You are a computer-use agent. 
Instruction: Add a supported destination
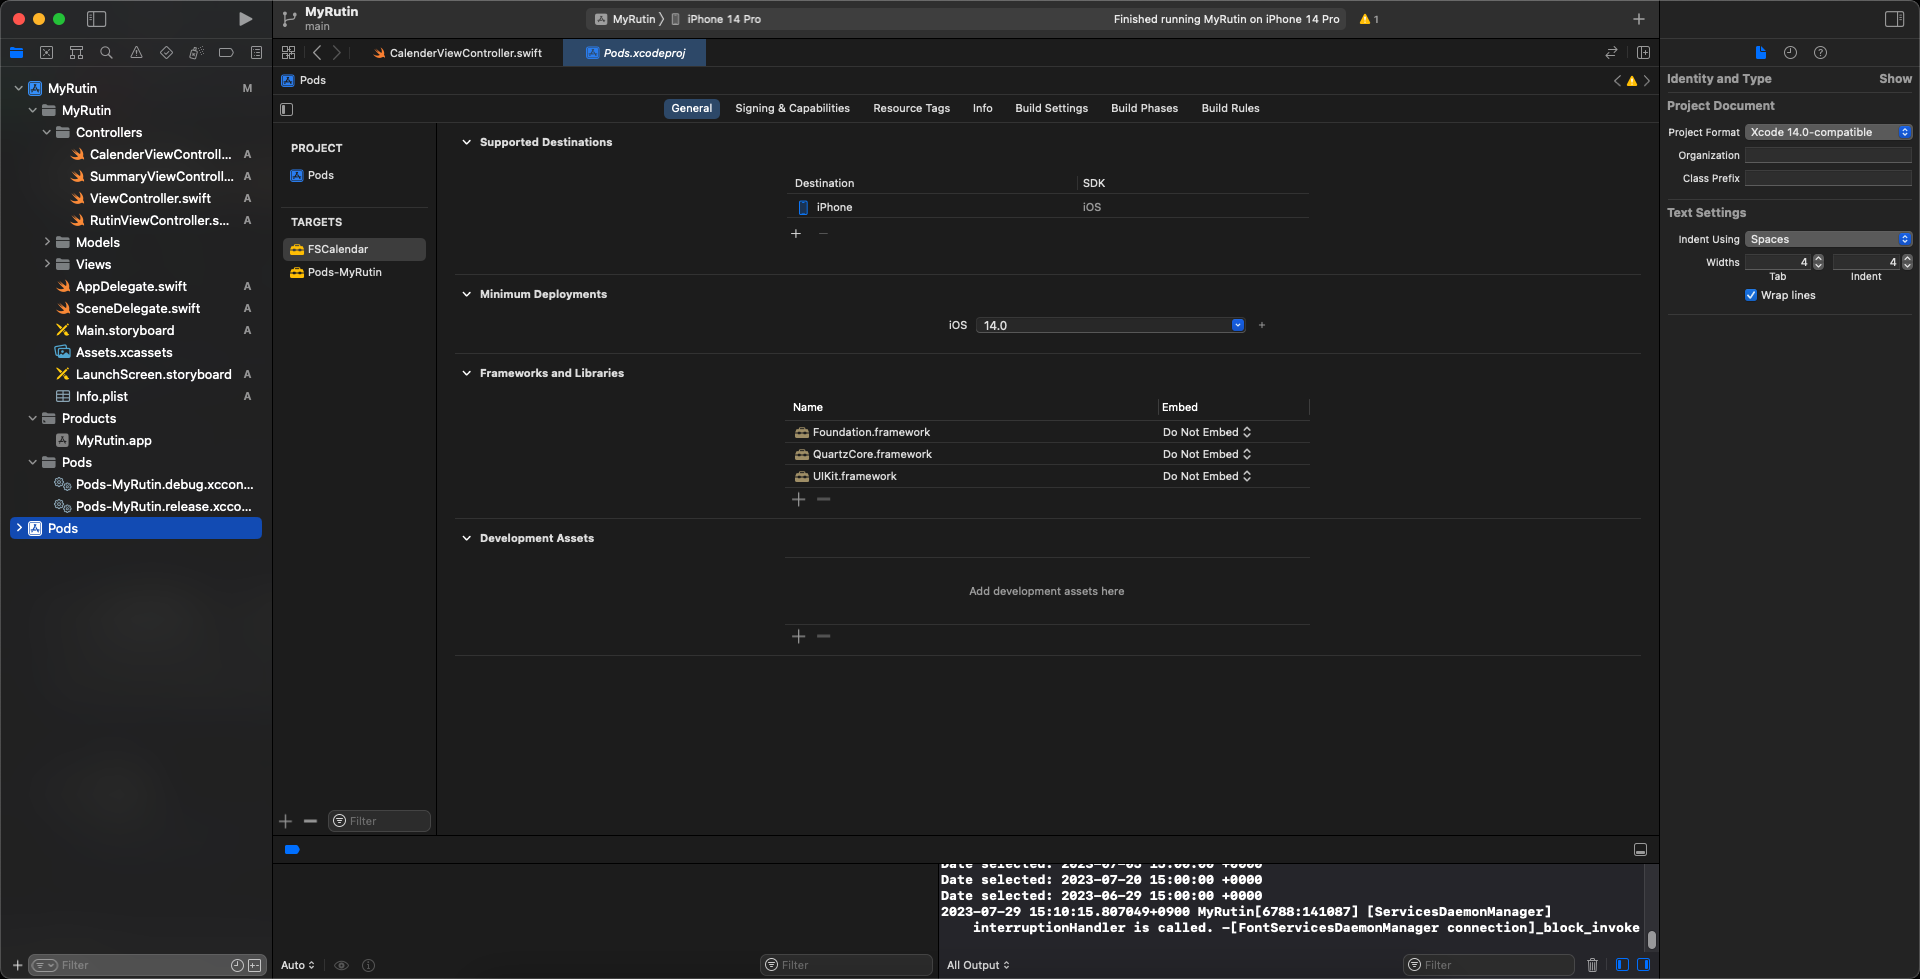tap(796, 234)
